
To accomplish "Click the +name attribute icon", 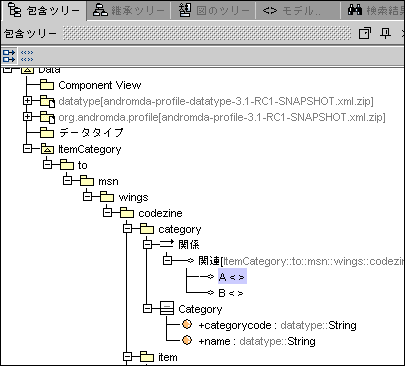I will click(x=187, y=340).
